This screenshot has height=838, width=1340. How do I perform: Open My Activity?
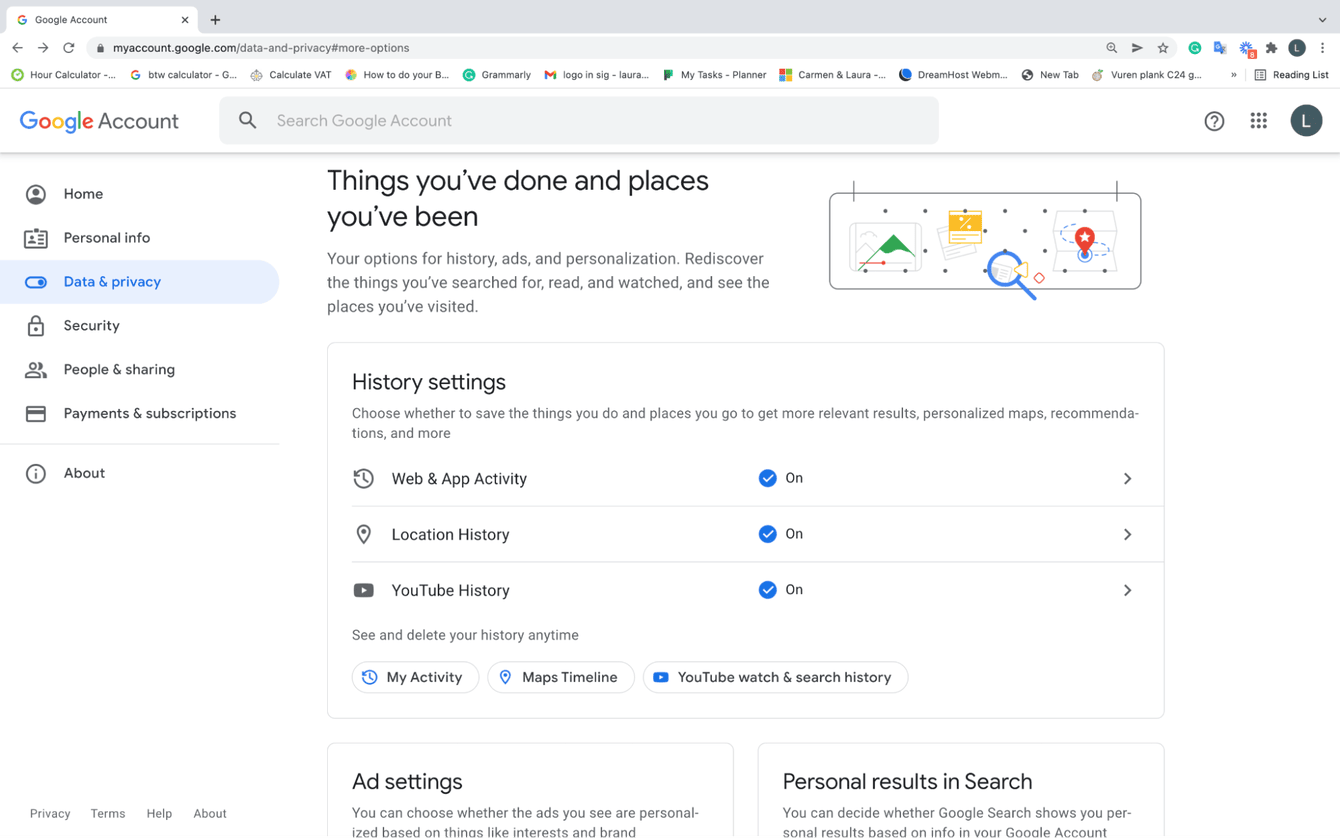click(x=415, y=677)
